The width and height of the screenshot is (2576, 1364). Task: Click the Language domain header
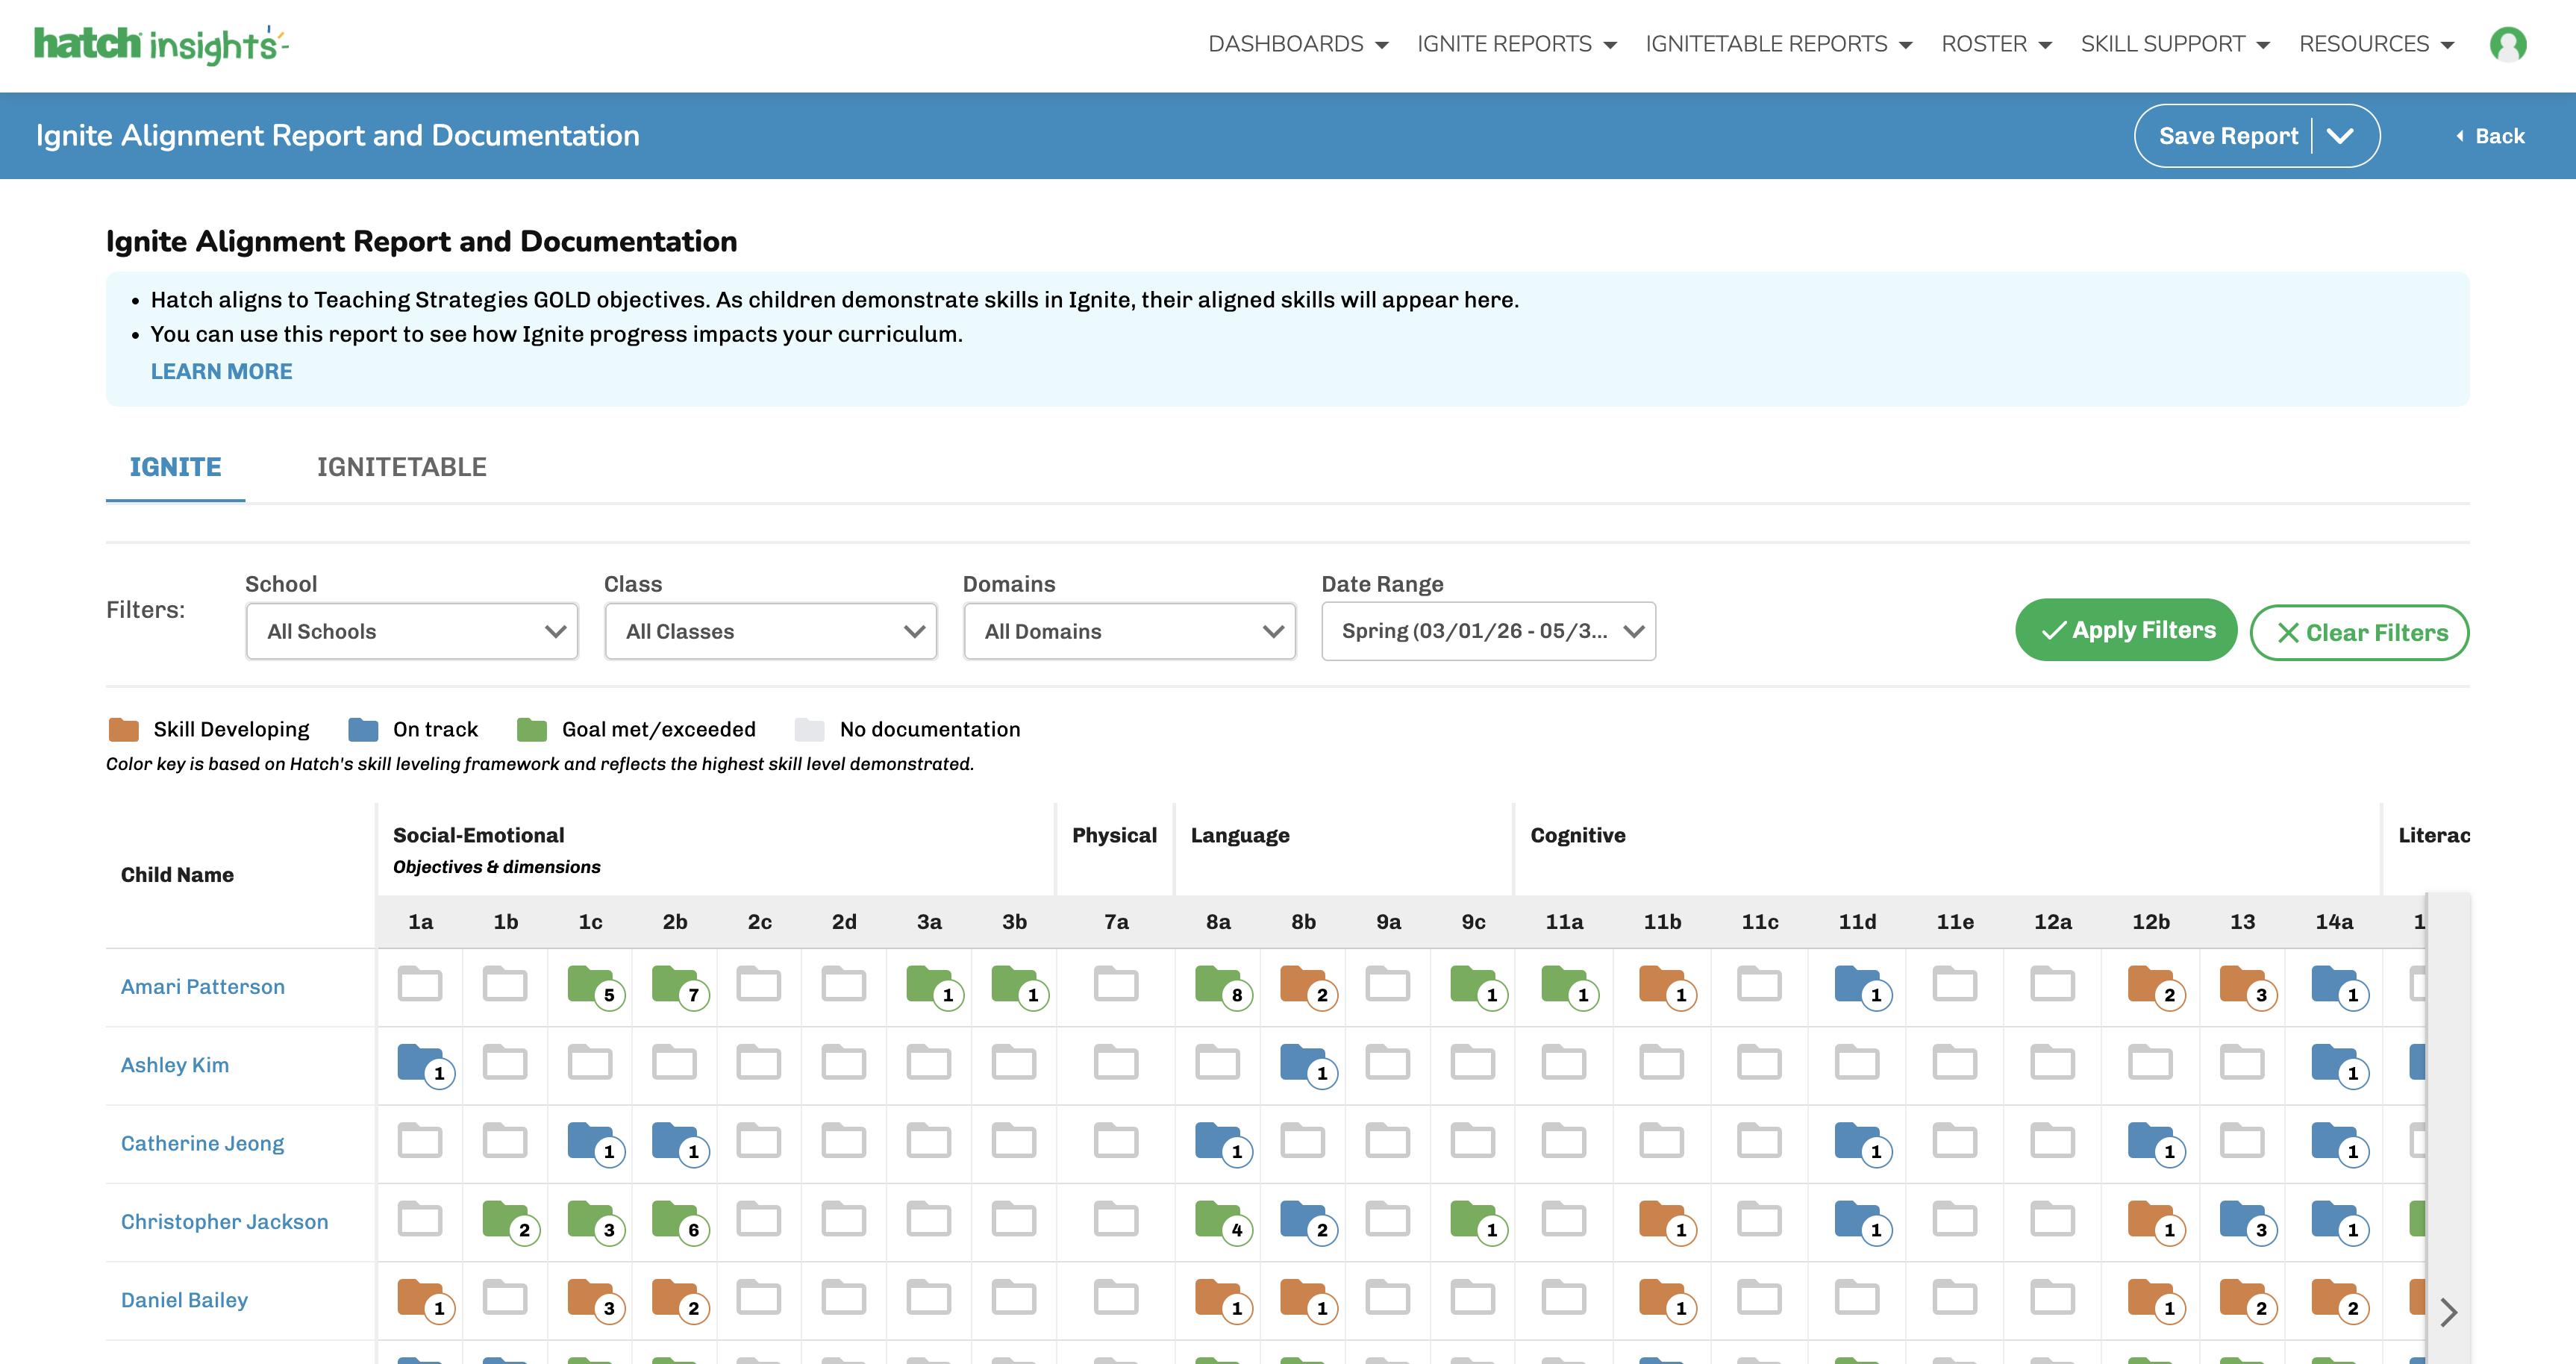point(1240,835)
